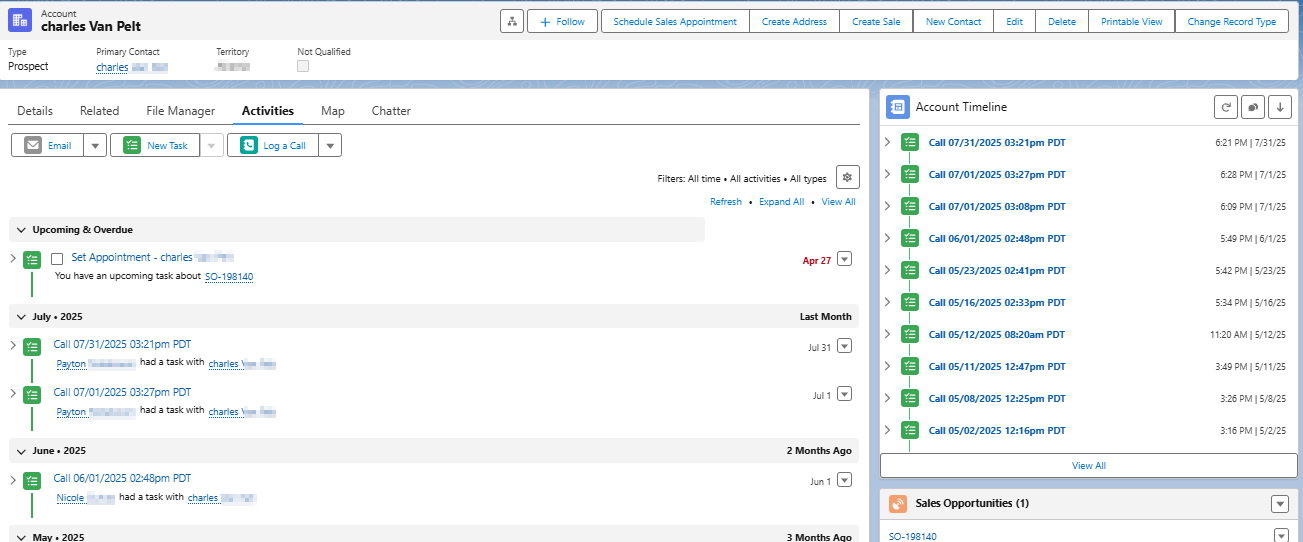Open the Sales Opportunities panel dropdown

pyautogui.click(x=1280, y=504)
